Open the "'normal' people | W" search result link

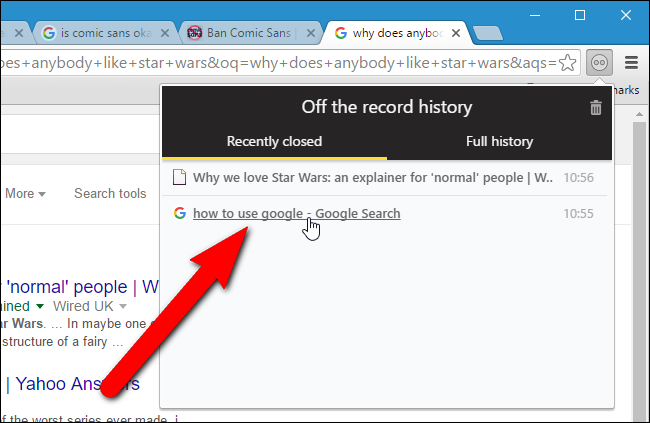(x=80, y=287)
